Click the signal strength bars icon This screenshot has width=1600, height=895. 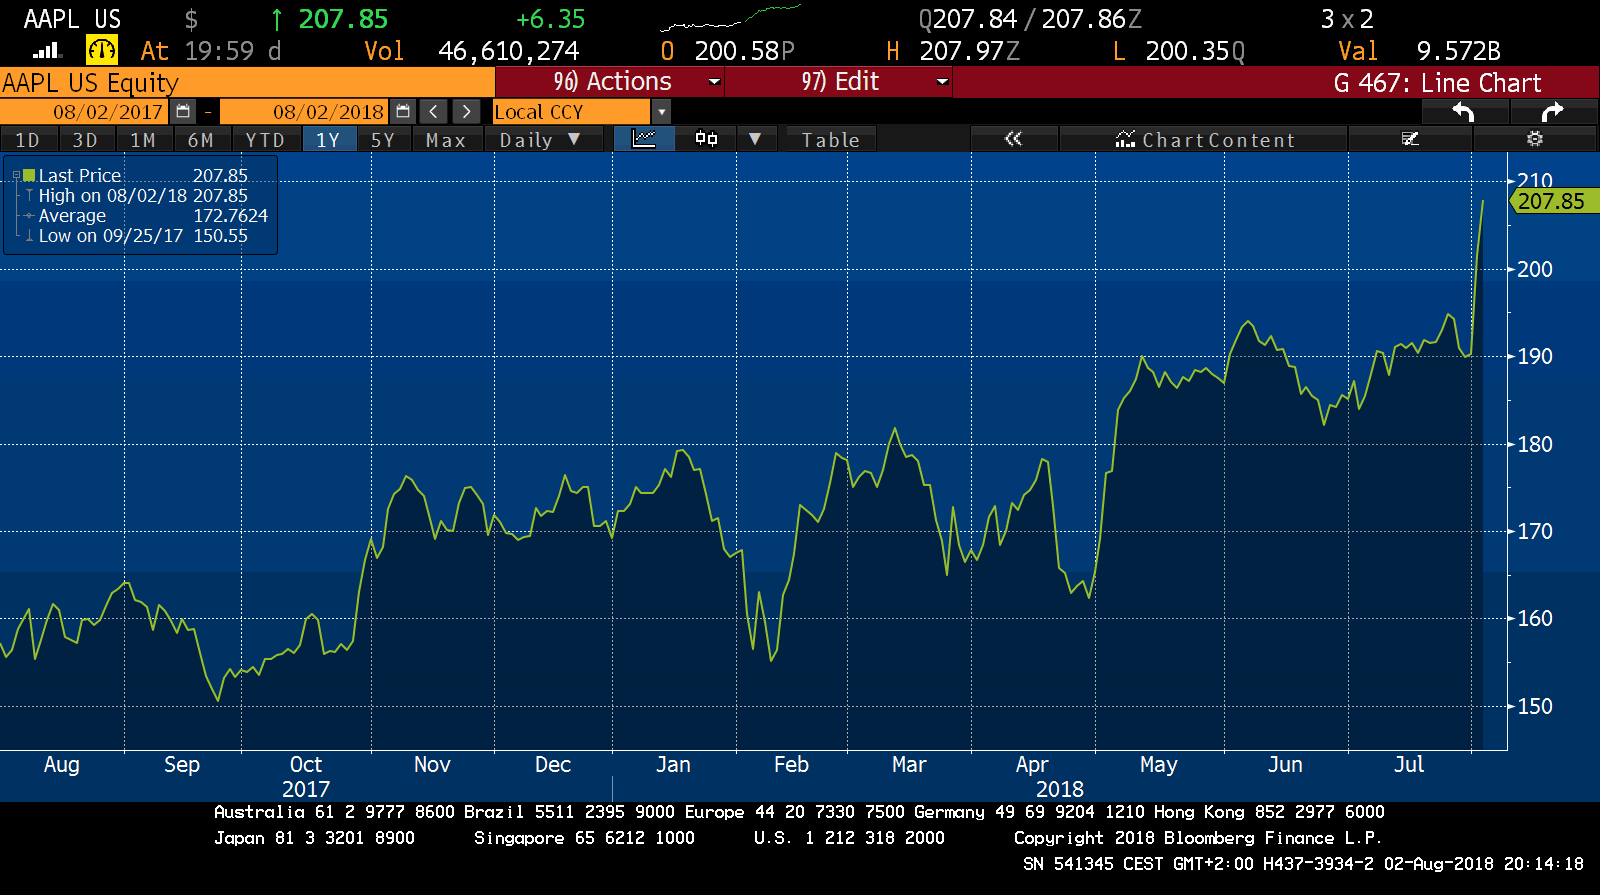coord(47,50)
